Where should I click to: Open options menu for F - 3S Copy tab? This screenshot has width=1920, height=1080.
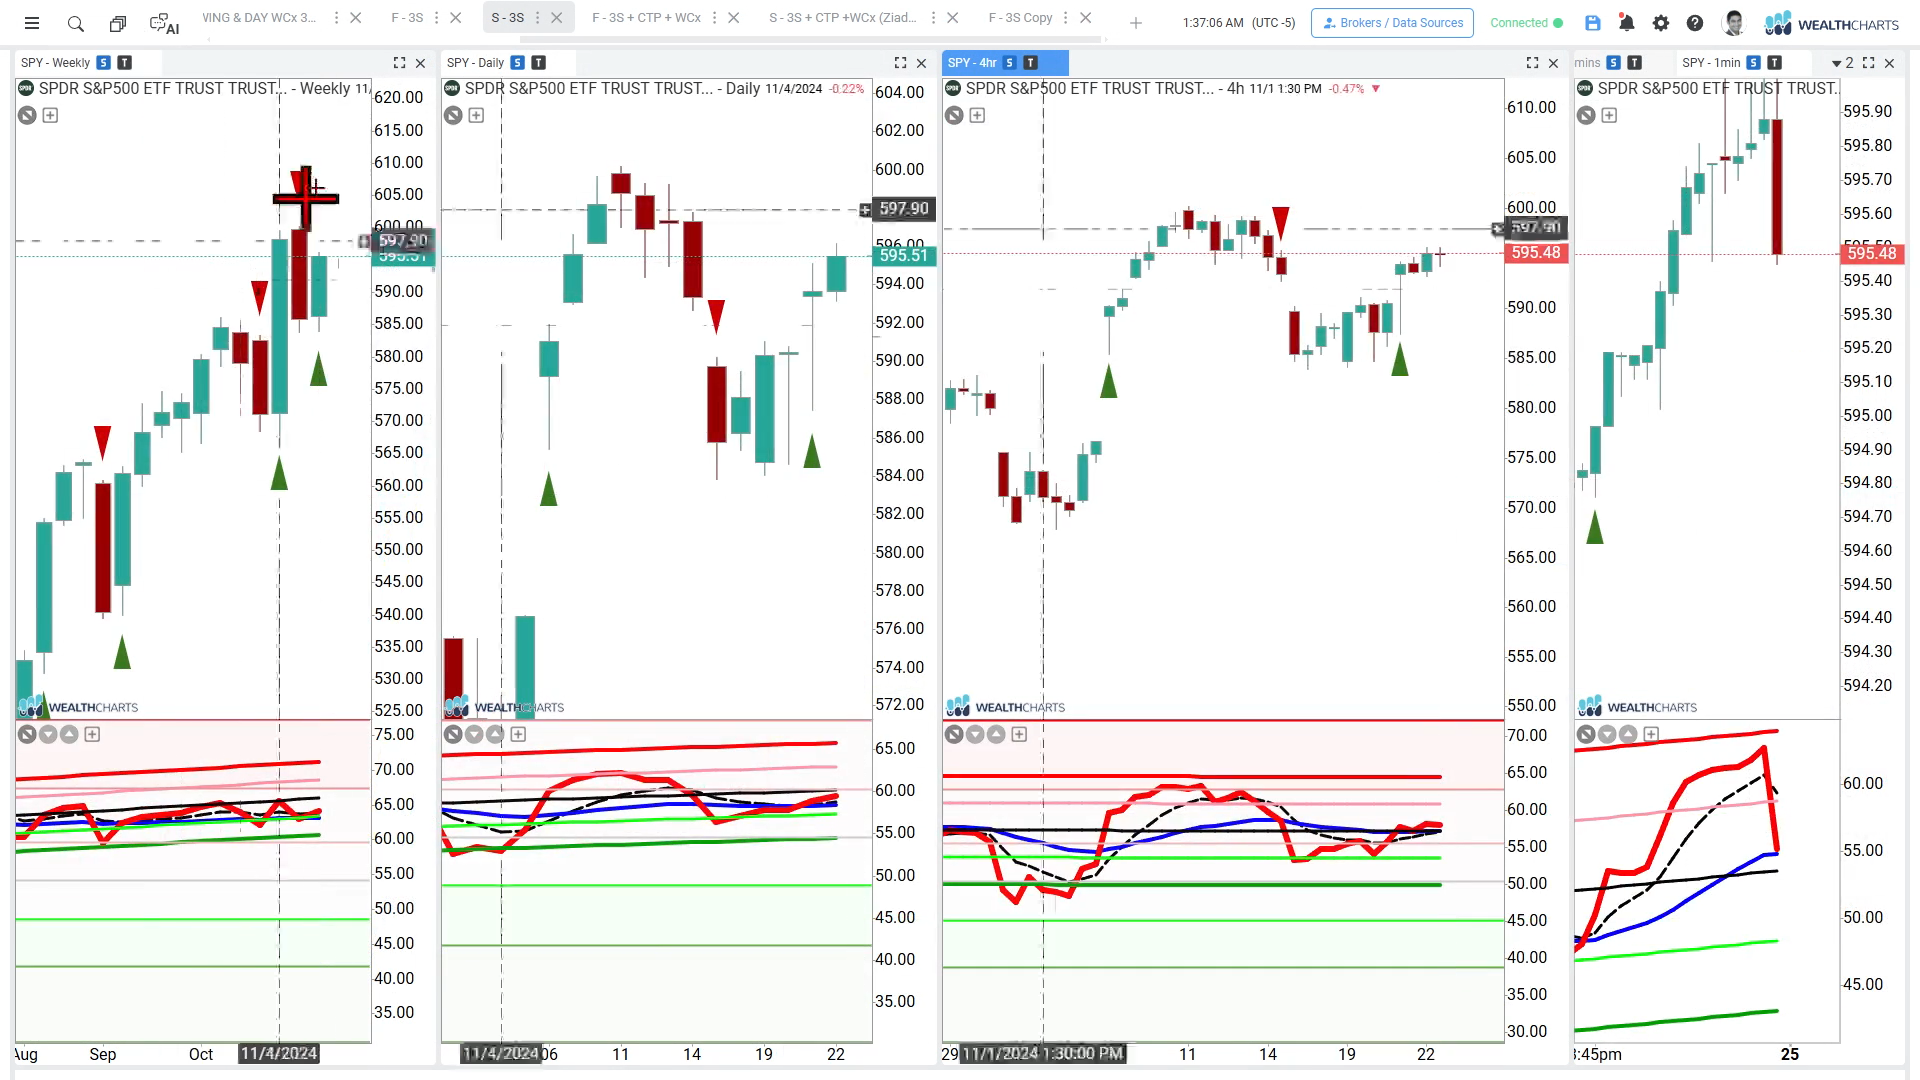point(1066,18)
